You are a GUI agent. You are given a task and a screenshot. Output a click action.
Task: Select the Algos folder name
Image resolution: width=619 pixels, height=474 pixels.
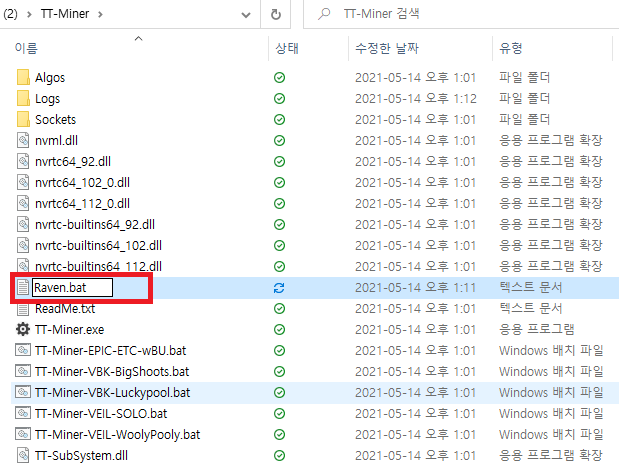click(50, 78)
